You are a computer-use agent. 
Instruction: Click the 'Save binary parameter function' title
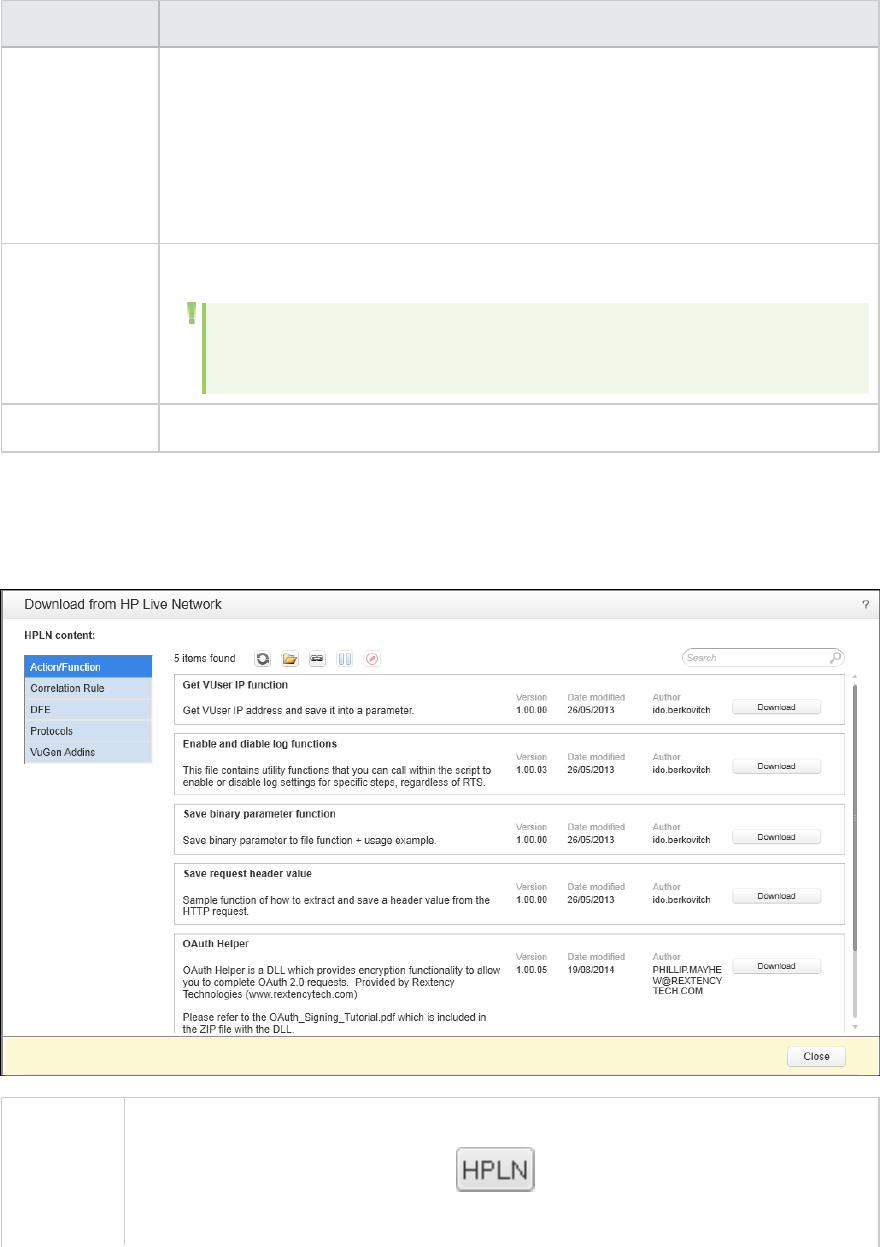coord(259,814)
